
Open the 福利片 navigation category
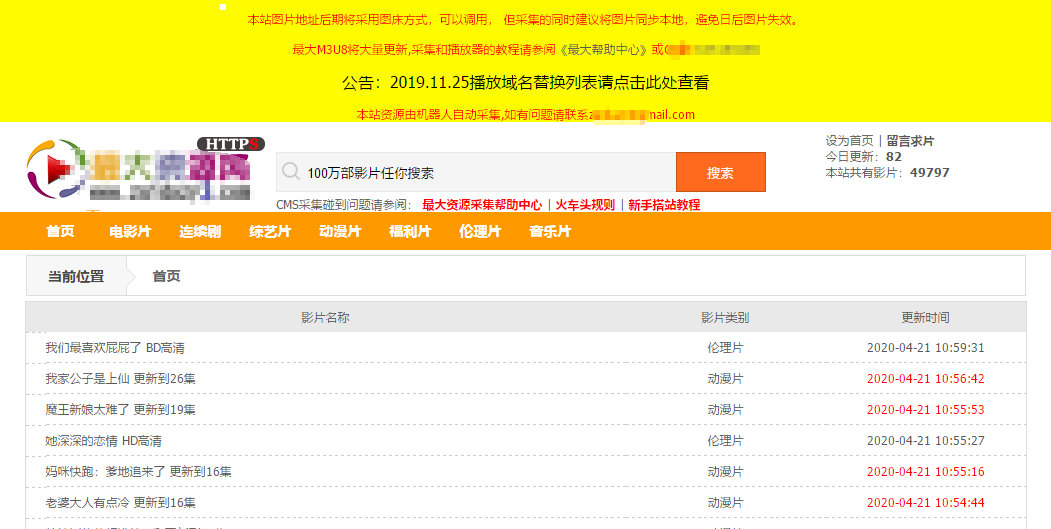click(410, 231)
